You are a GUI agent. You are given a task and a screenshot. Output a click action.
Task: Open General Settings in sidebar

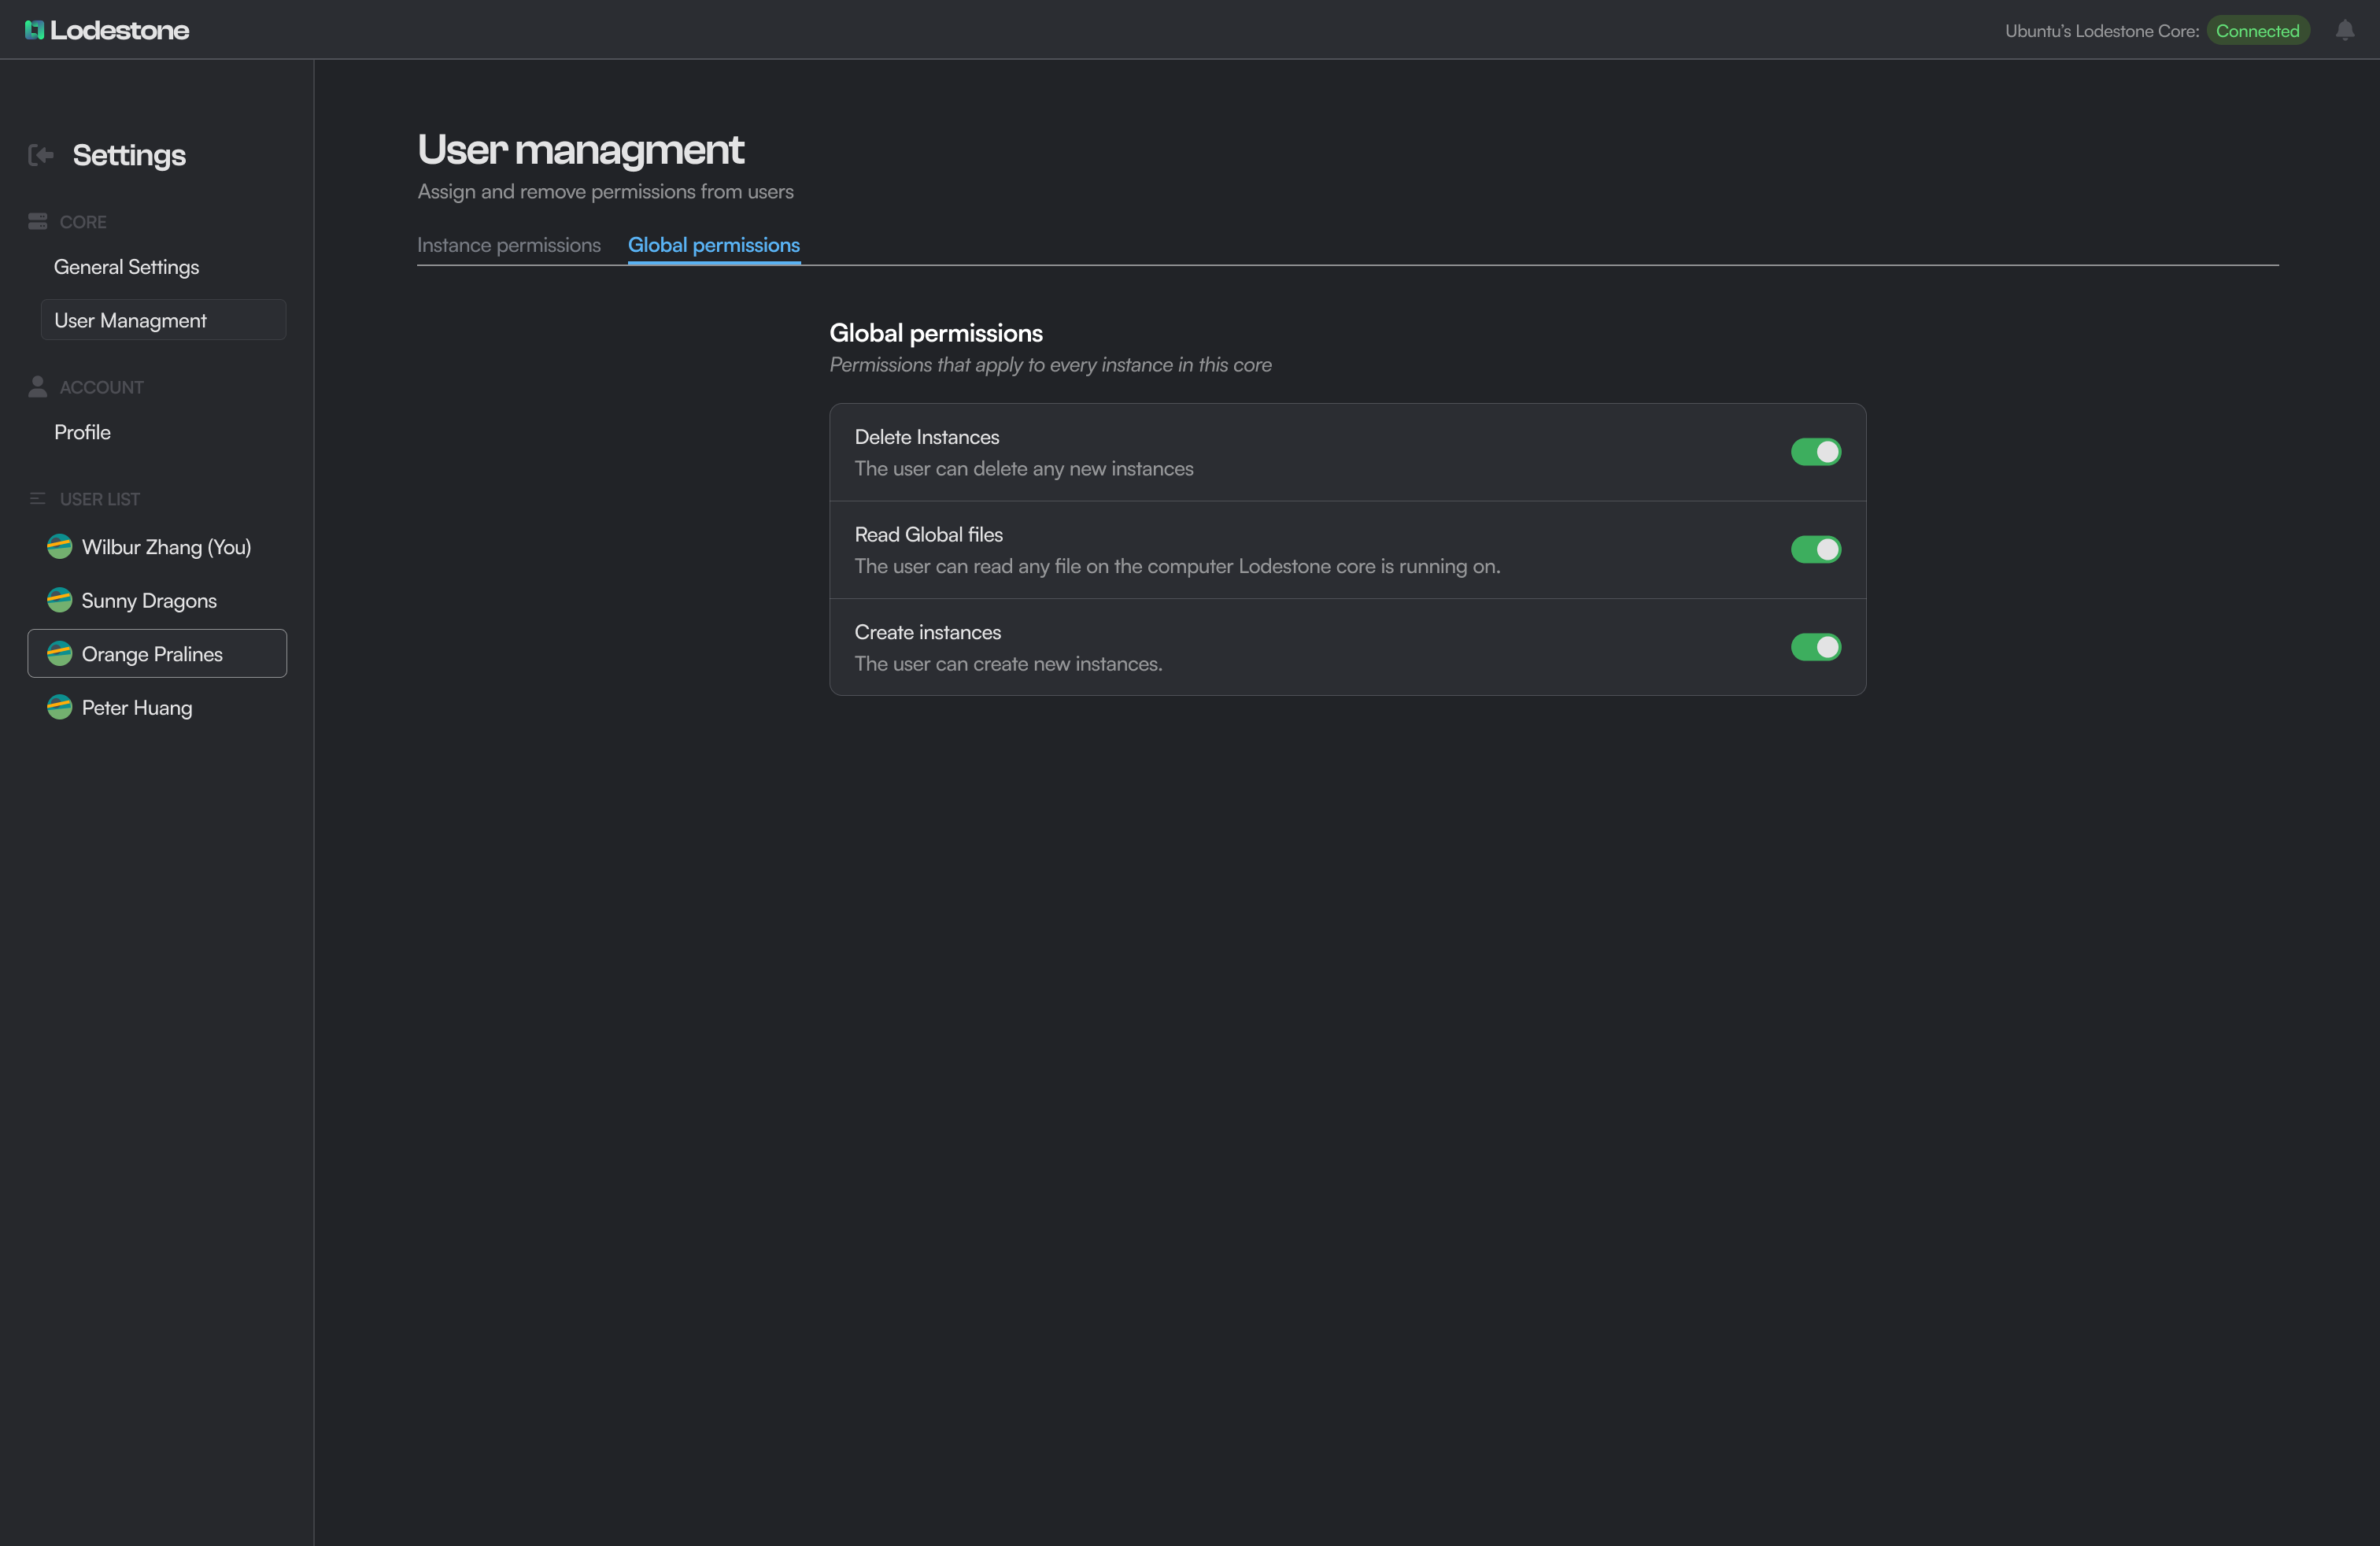pyautogui.click(x=126, y=267)
